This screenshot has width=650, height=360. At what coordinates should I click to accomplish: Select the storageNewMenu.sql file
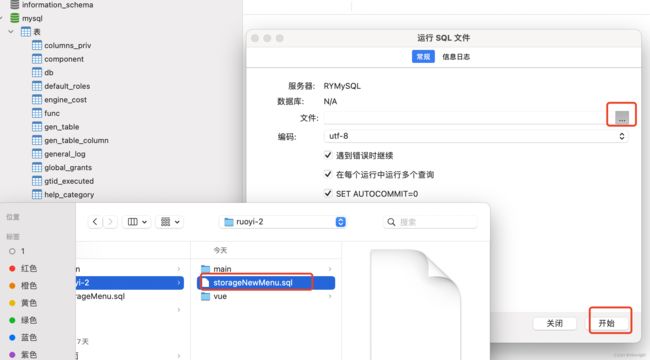(266, 282)
